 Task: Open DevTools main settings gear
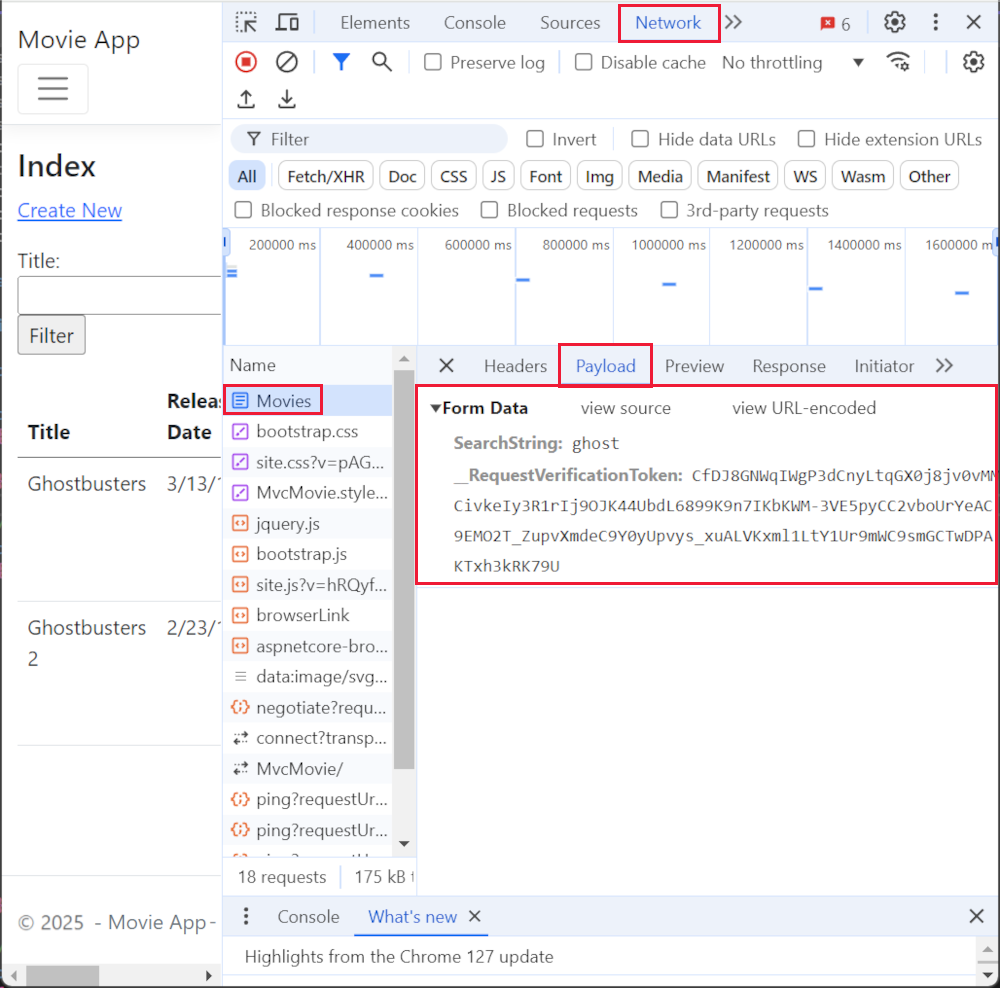[x=894, y=22]
